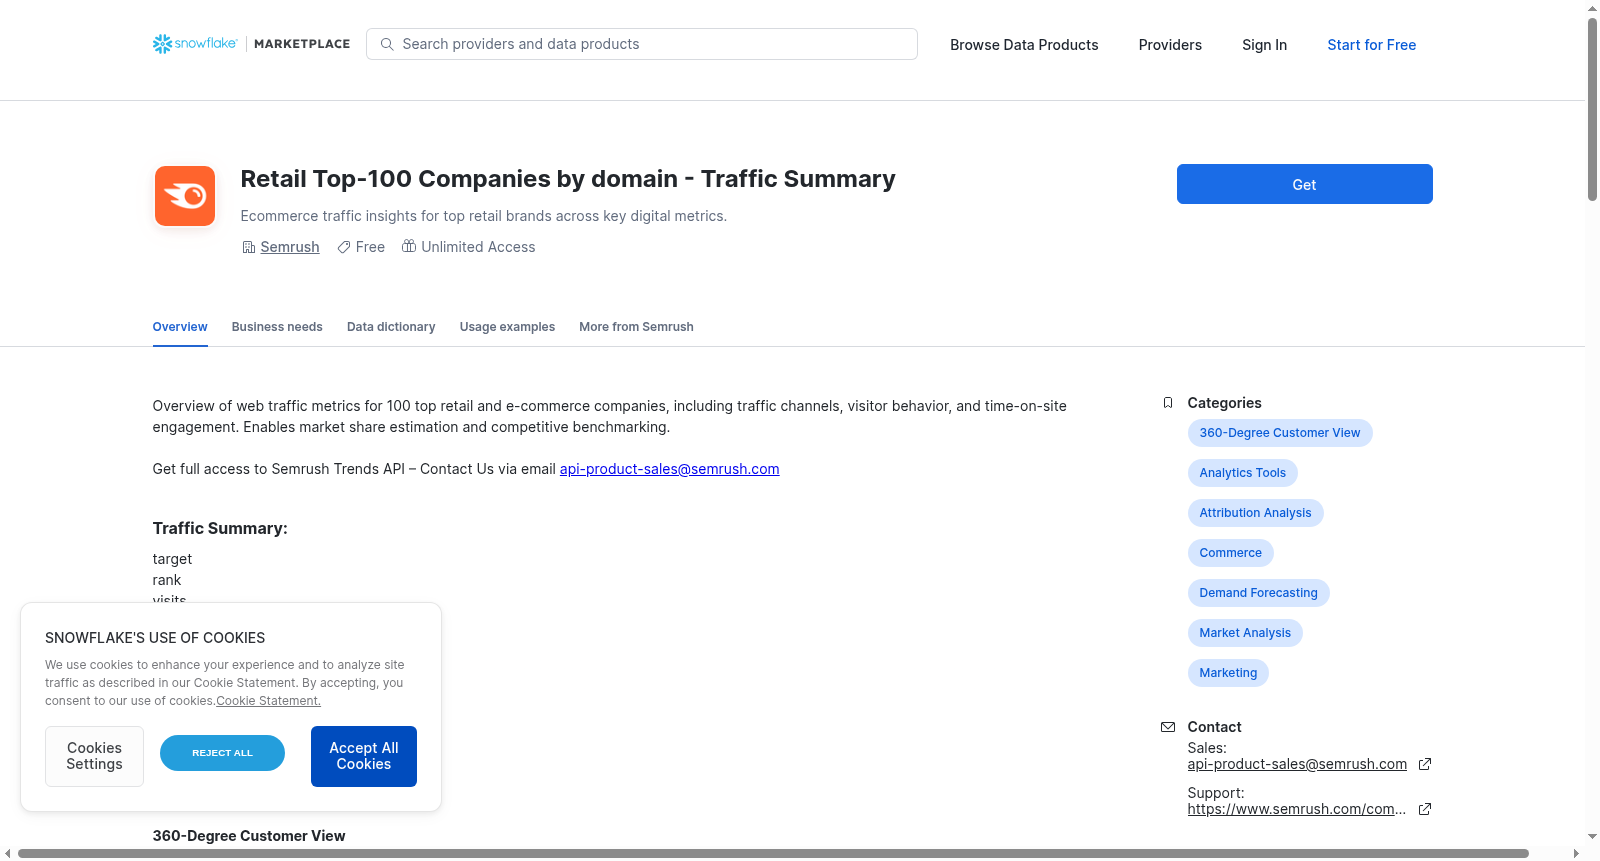Click the building icon beside Semrush
Screen dimensions: 1600x861
(x=249, y=247)
